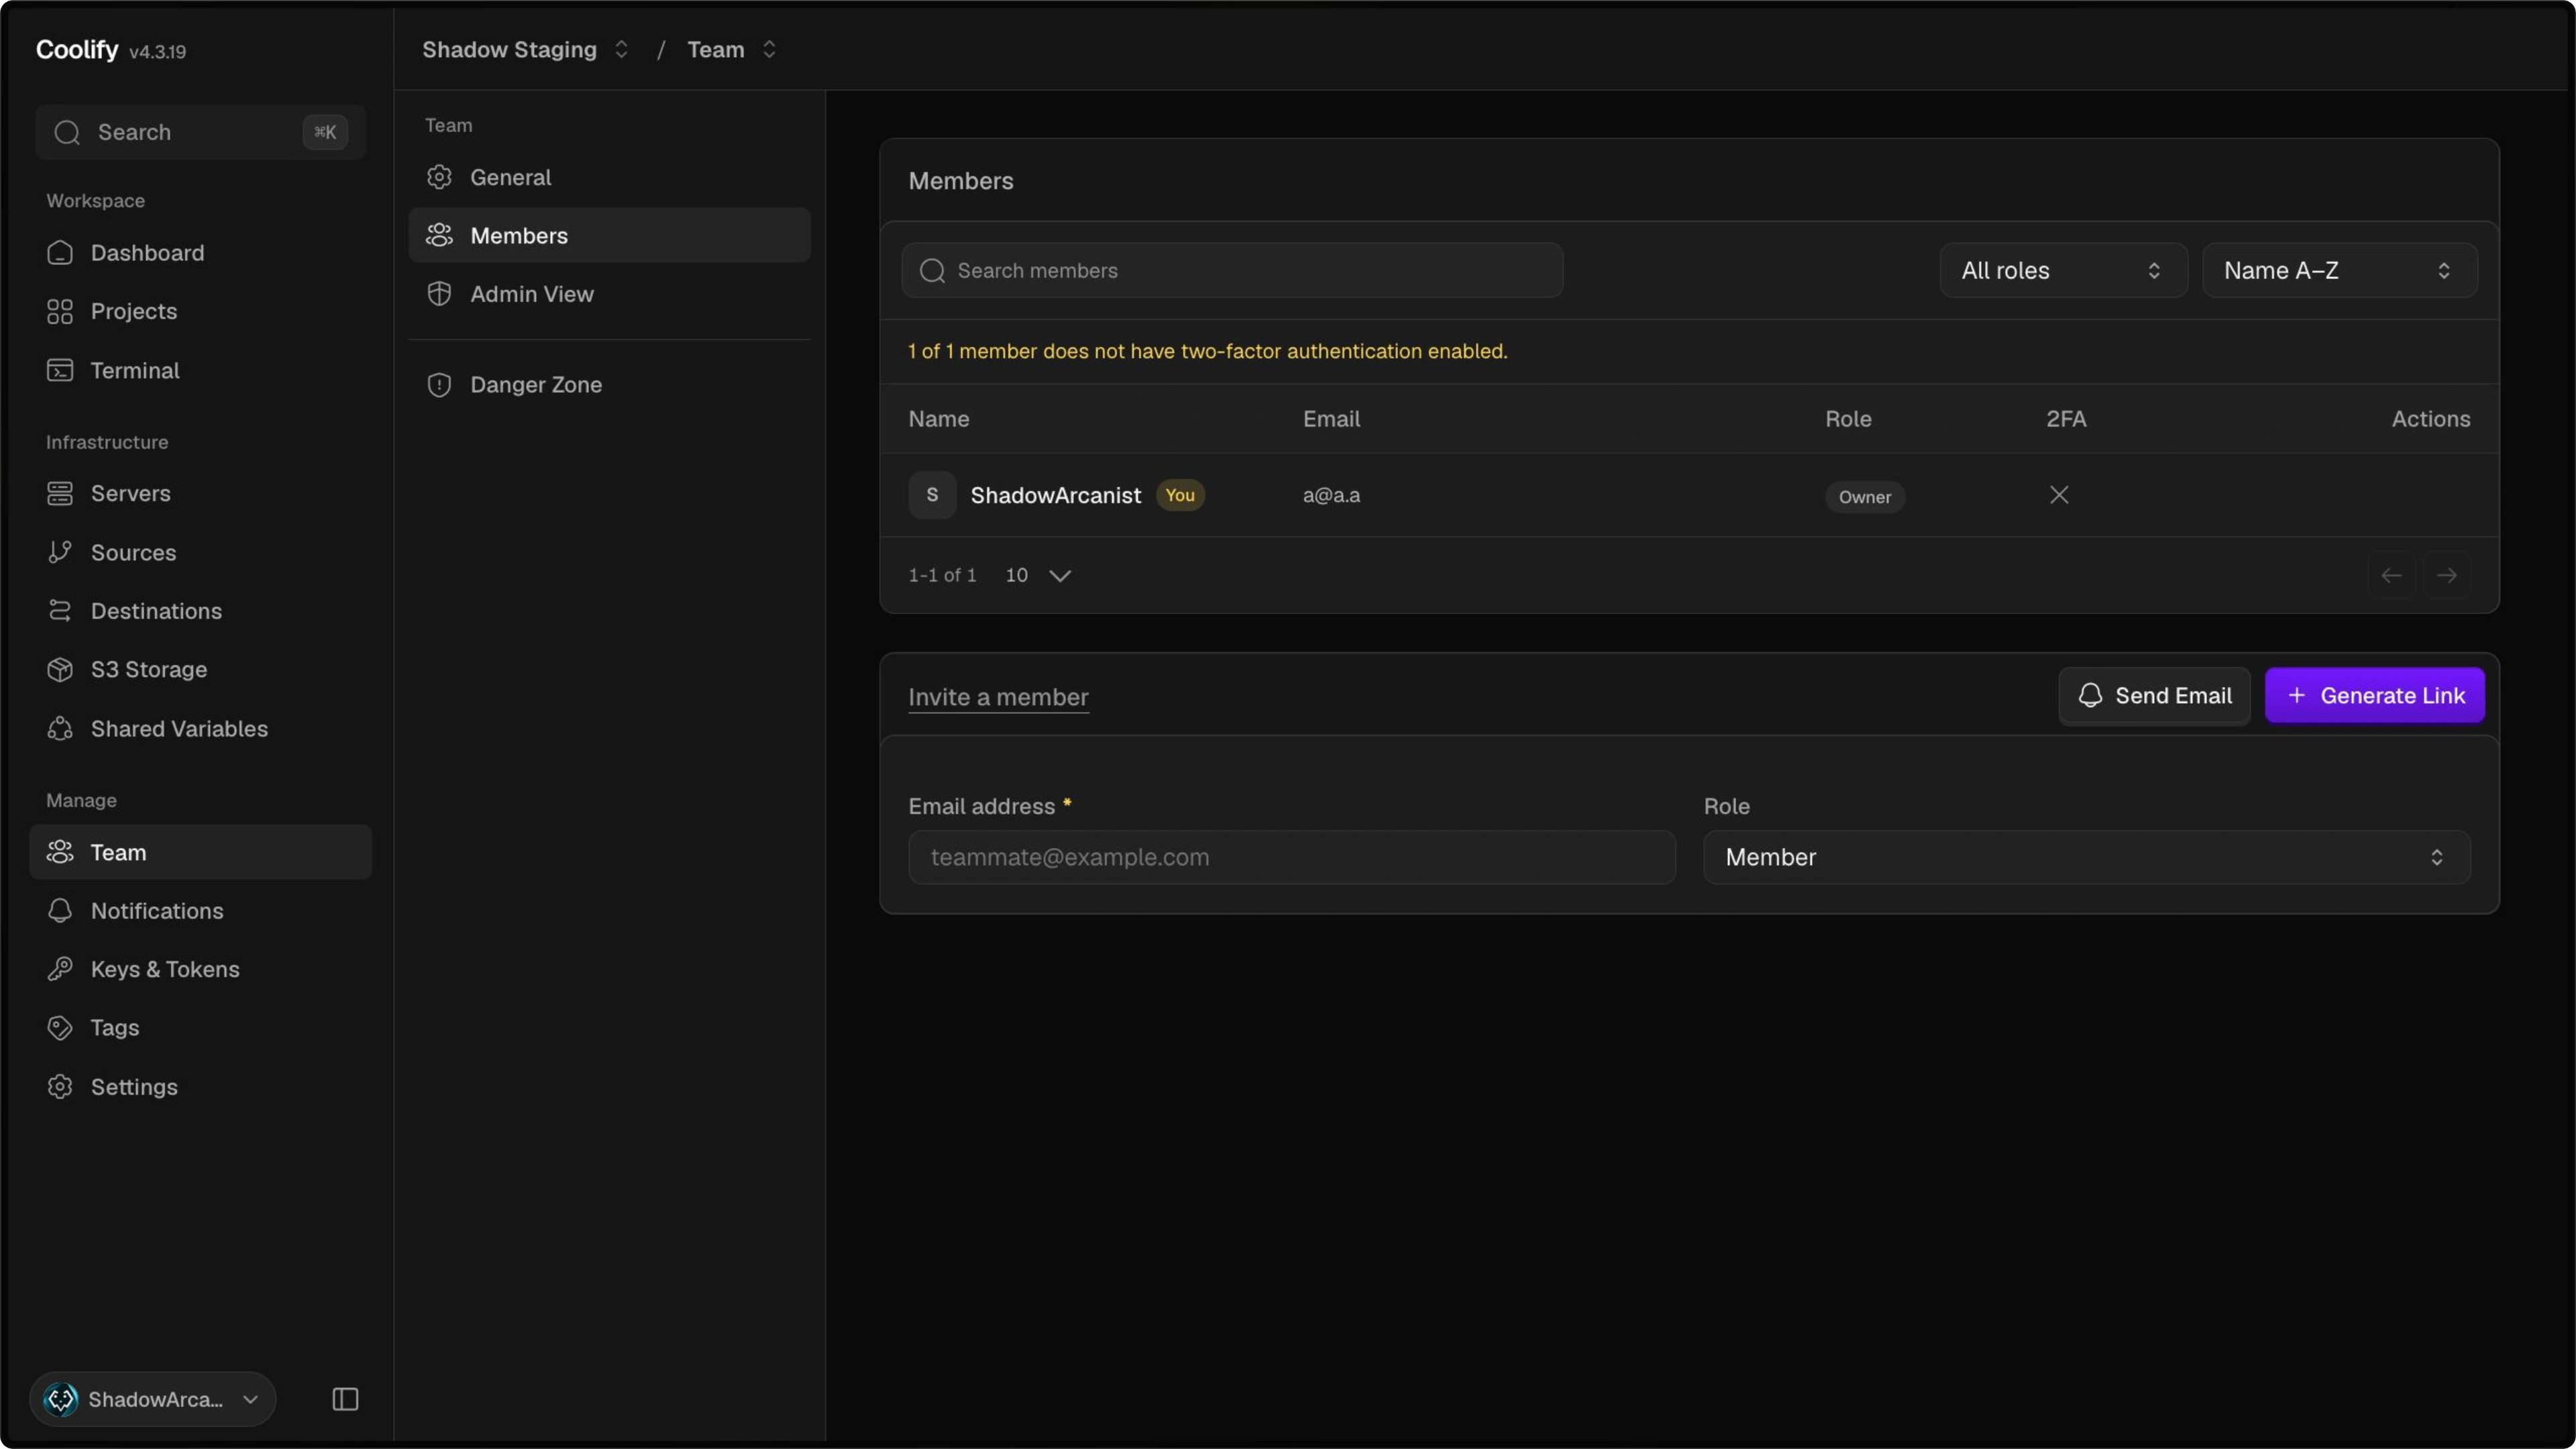Click the Danger Zone shield icon

coord(439,385)
